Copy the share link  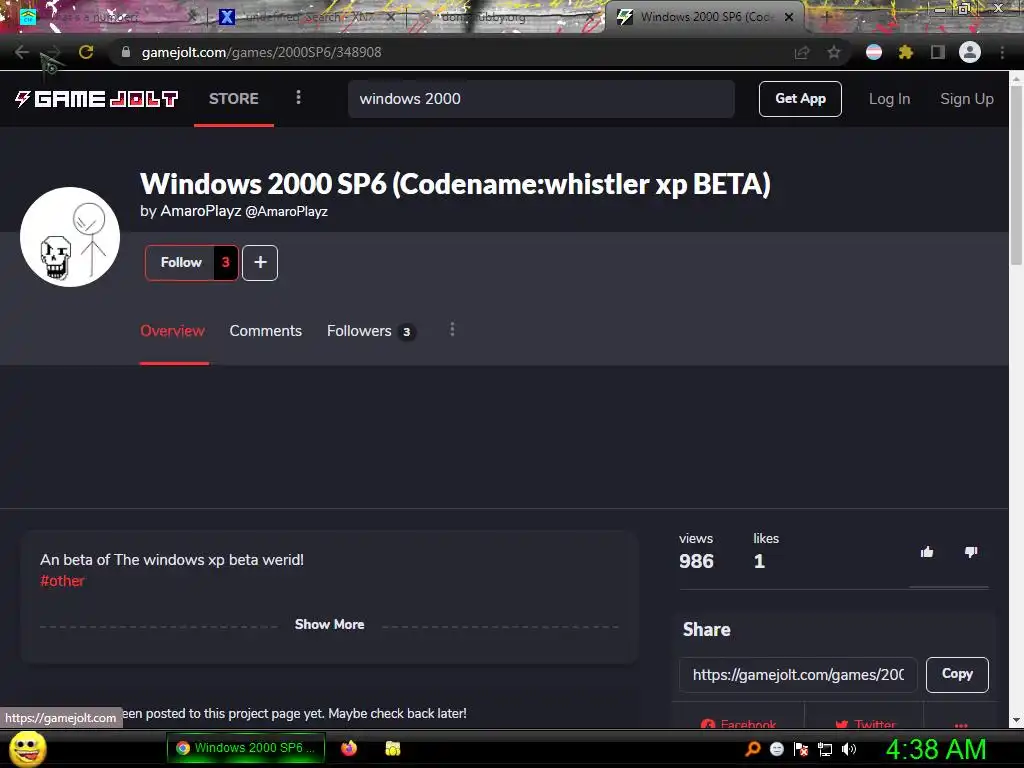(x=957, y=675)
